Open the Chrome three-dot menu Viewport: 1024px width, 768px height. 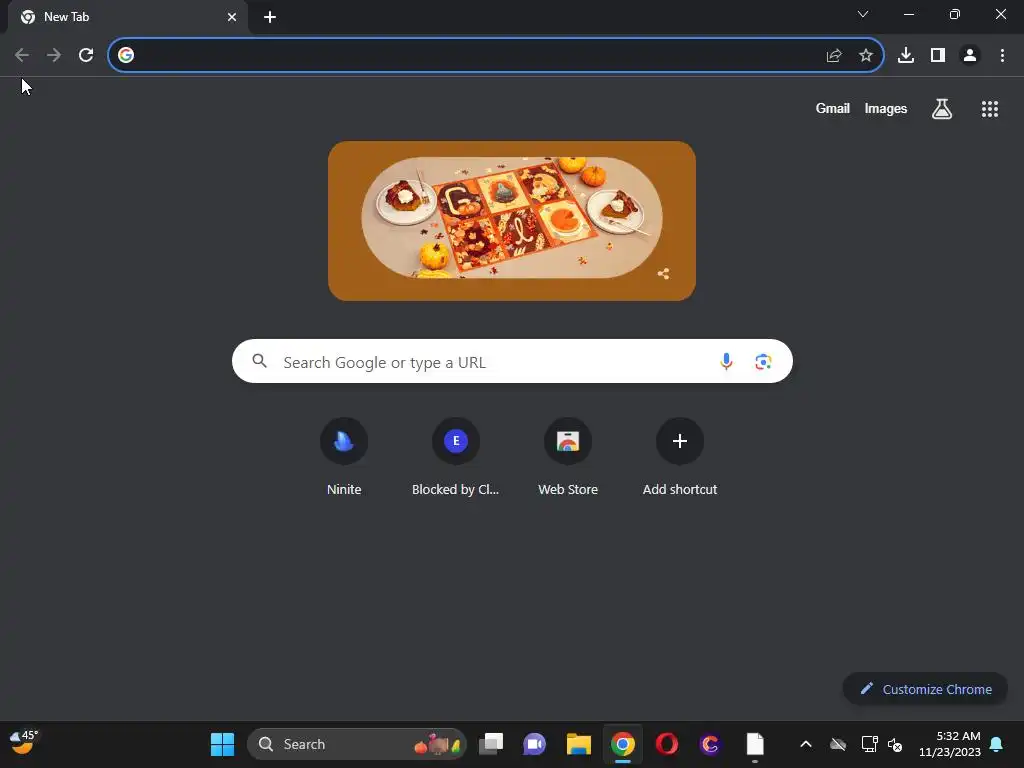[x=1002, y=56]
